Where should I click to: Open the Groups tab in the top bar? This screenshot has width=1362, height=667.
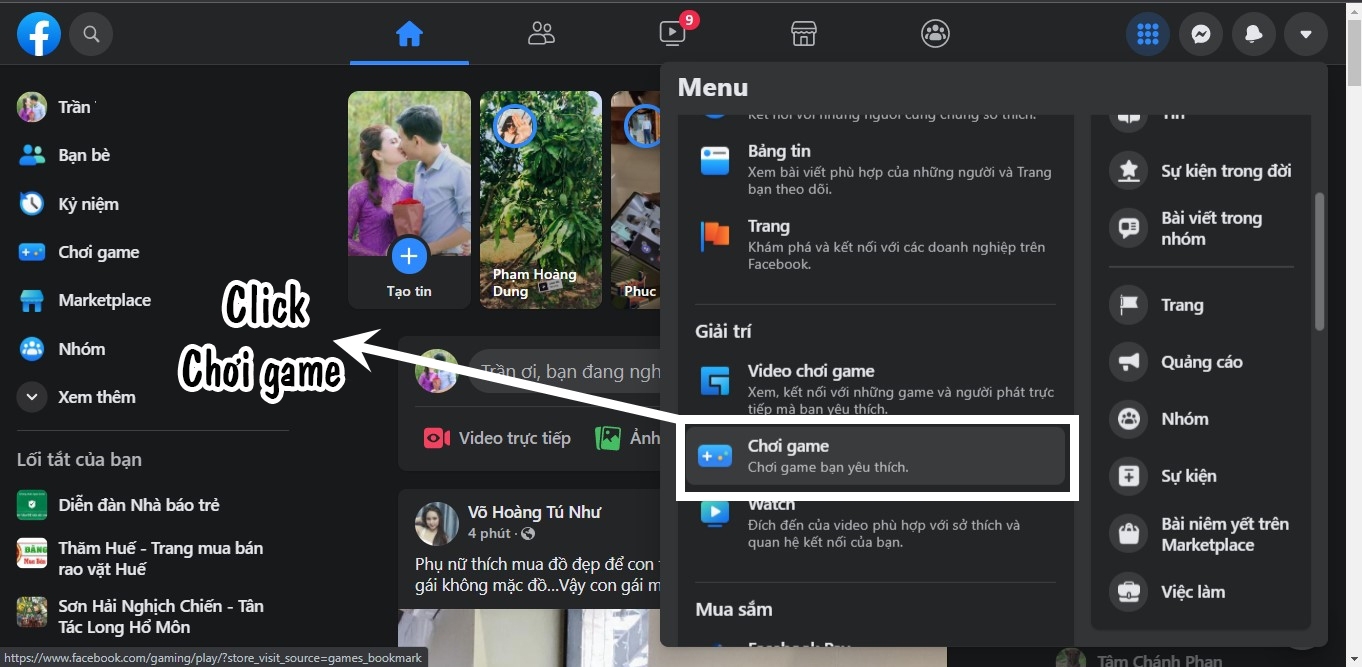935,34
